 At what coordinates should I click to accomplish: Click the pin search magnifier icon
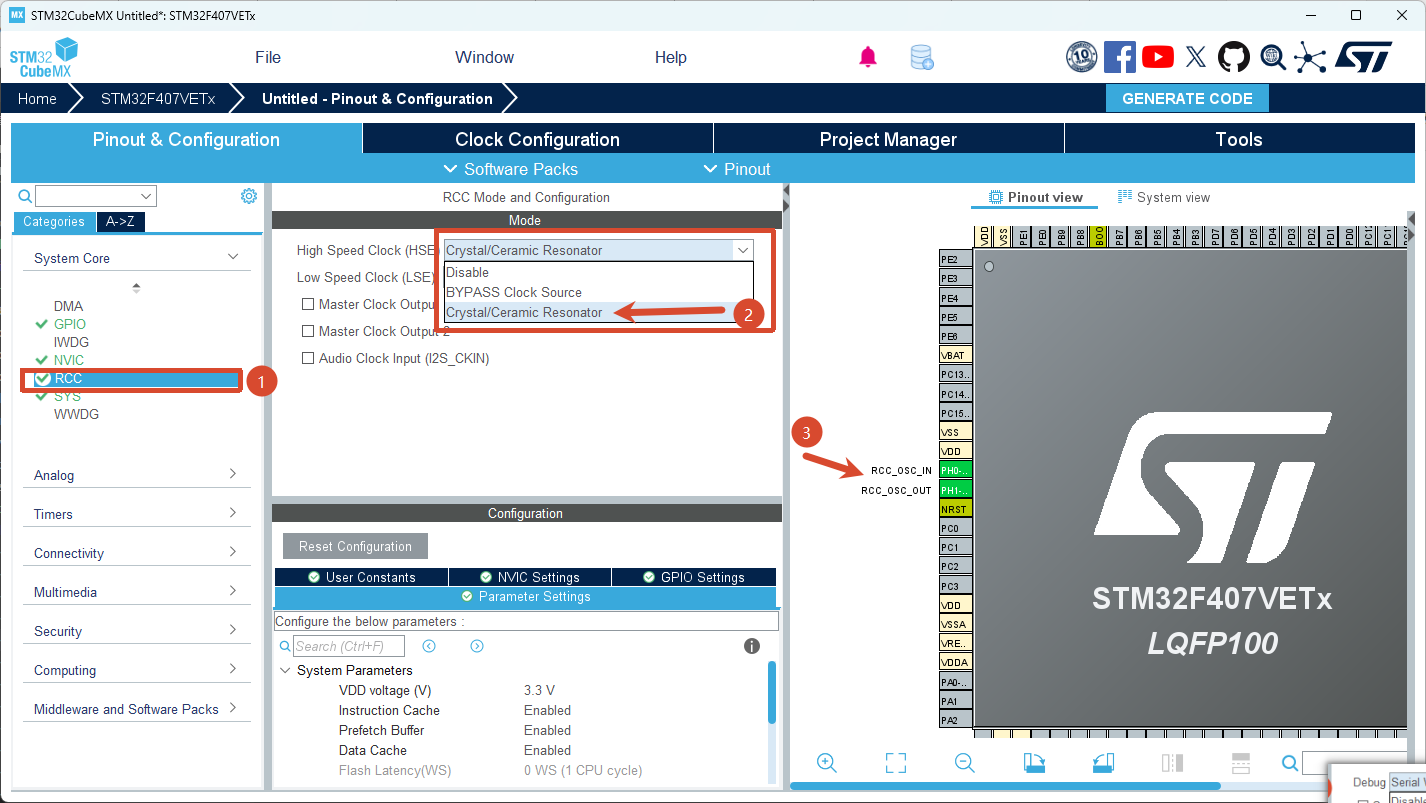pyautogui.click(x=1290, y=764)
